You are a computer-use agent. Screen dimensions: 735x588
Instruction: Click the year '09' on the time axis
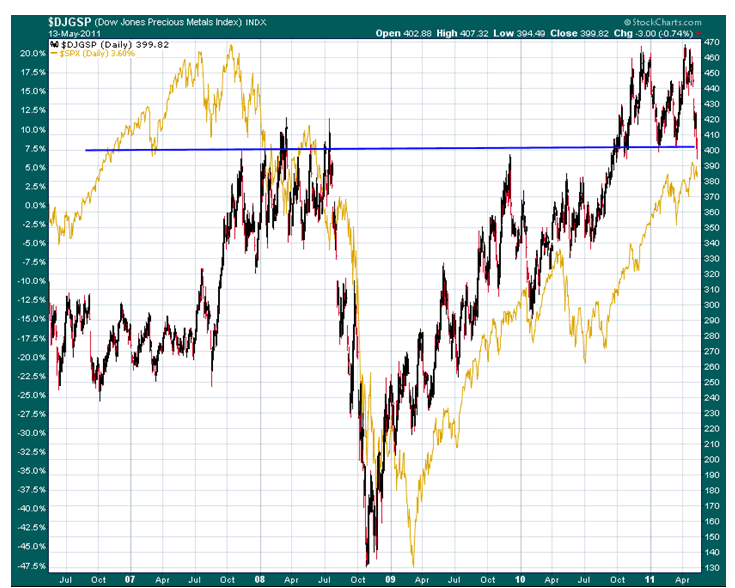coord(390,580)
